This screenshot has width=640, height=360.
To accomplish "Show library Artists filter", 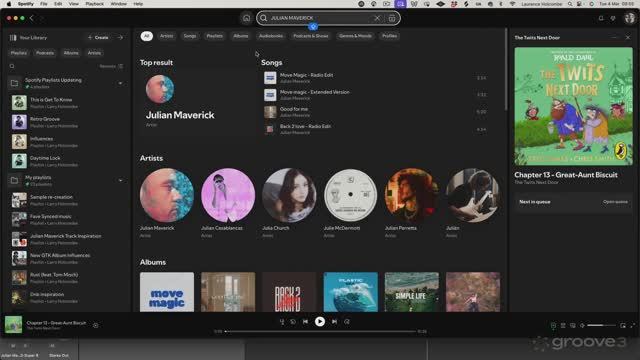I will point(94,53).
